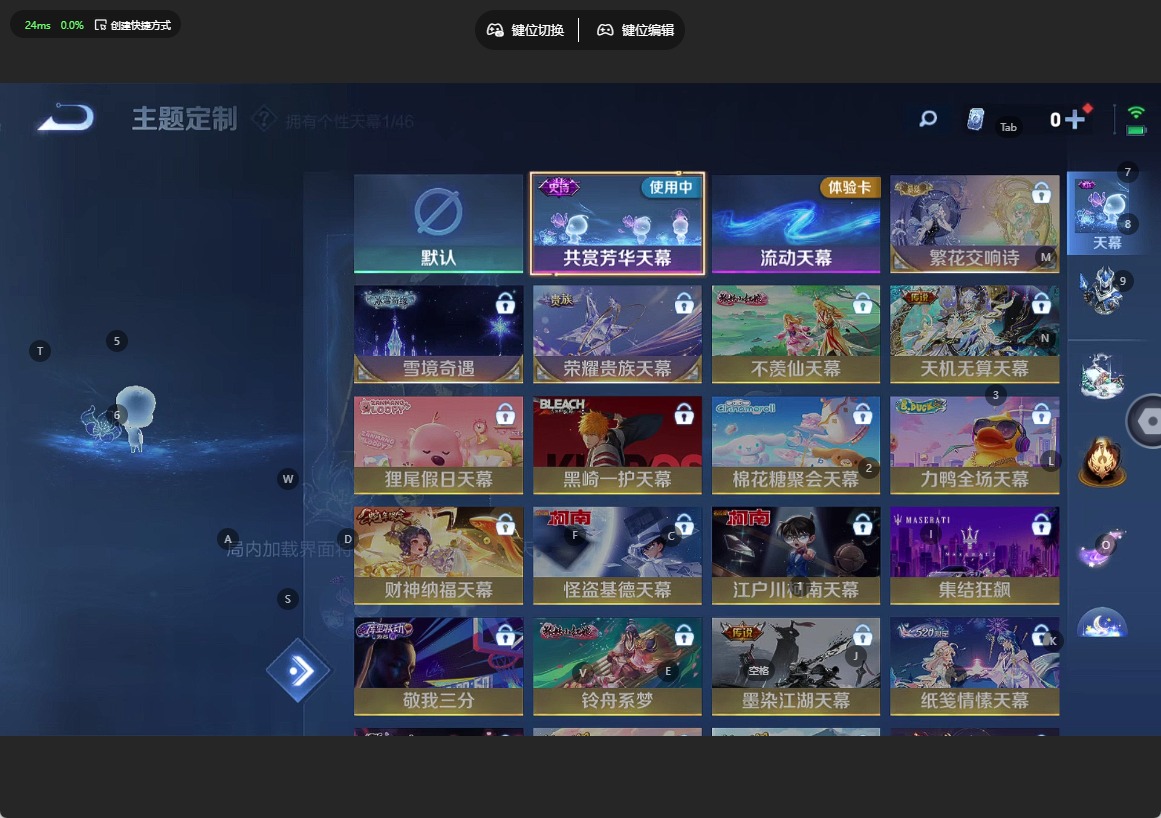1161x818 pixels.
Task: Click the lock icon on 棉花糖聚会天幕
Action: [863, 414]
